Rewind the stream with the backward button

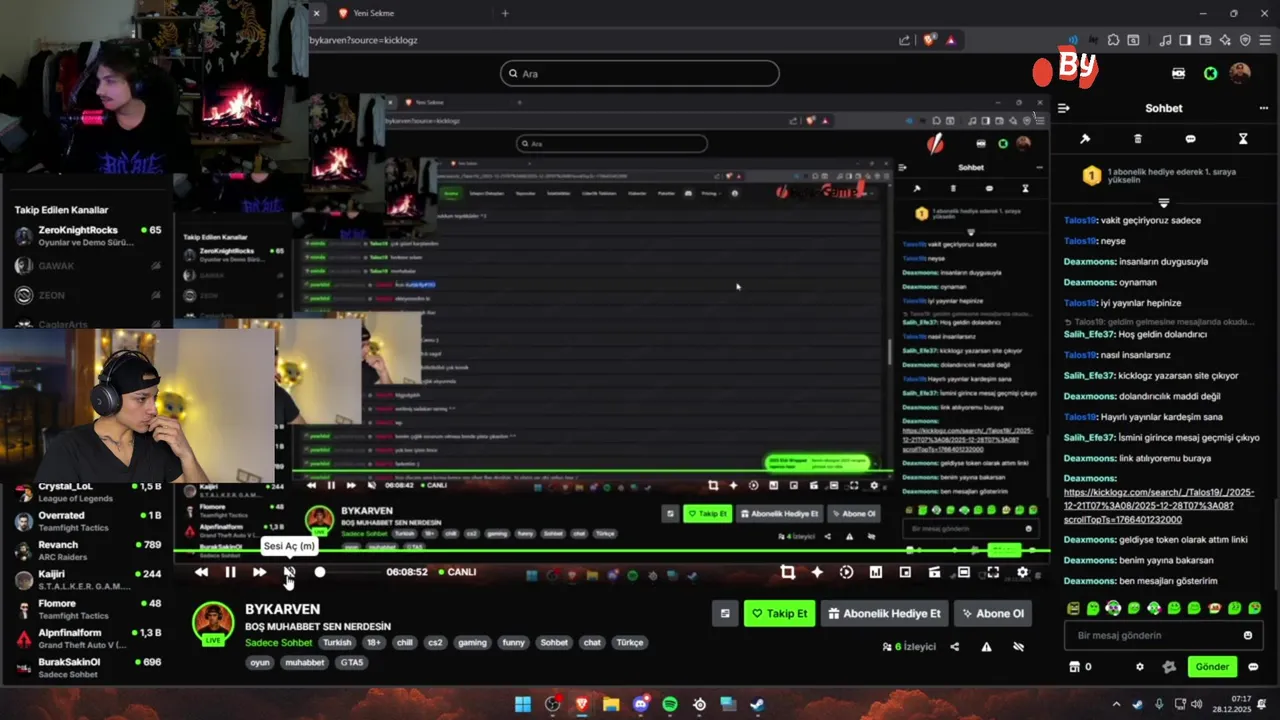pyautogui.click(x=201, y=572)
